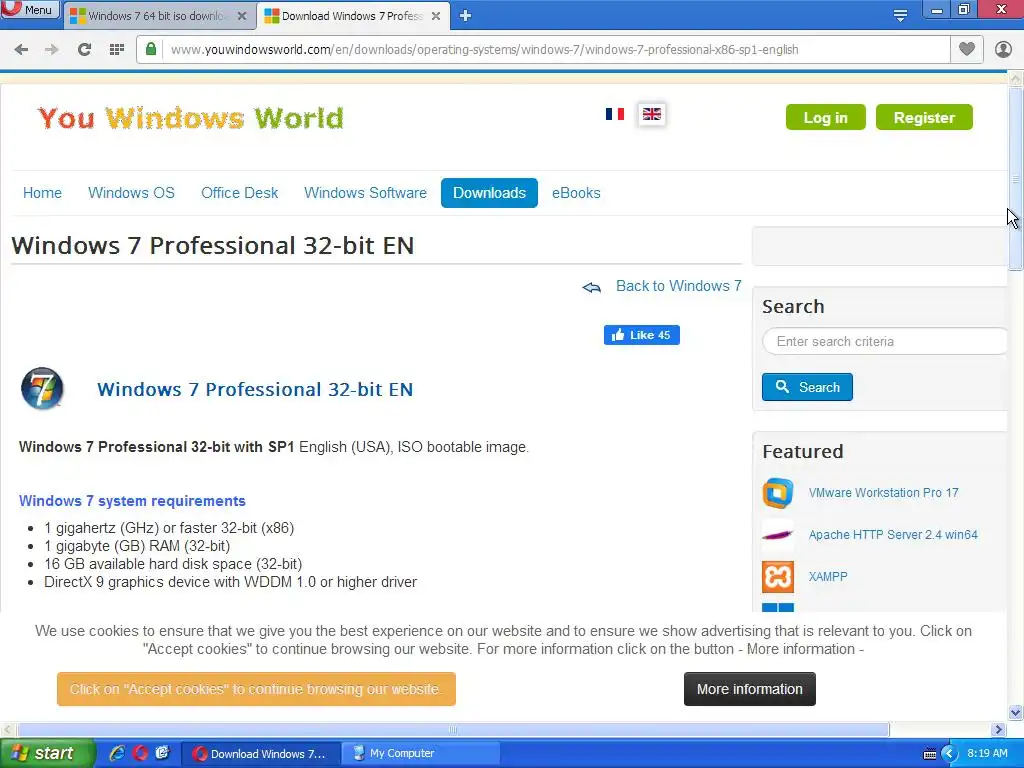
Task: Open the Opera Menu button
Action: click(x=30, y=9)
